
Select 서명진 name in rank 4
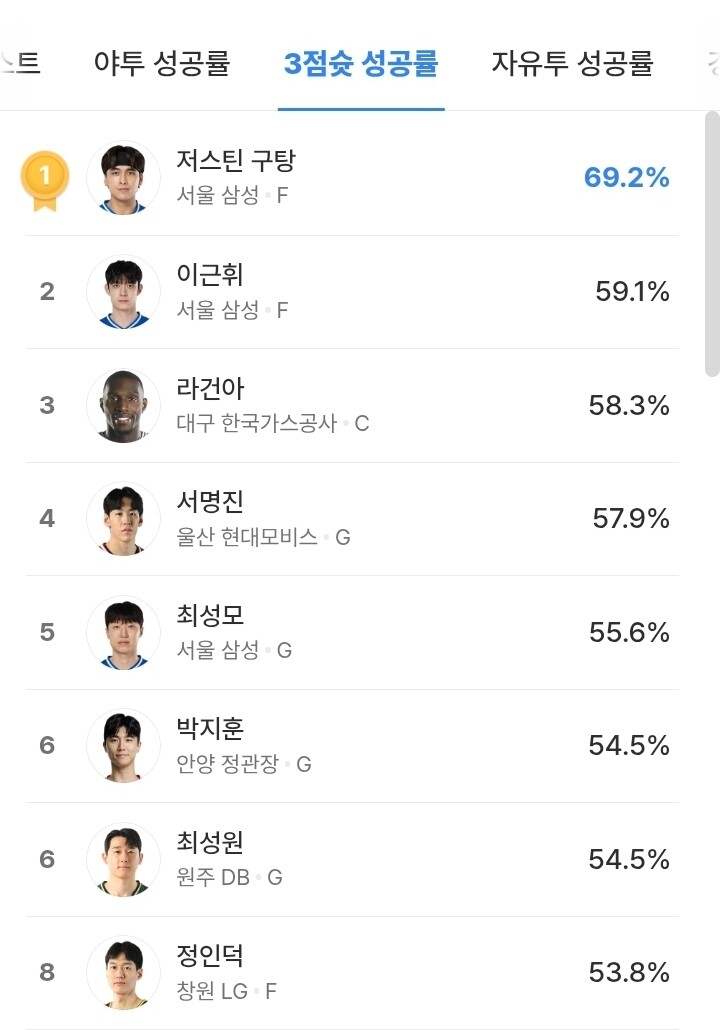click(210, 501)
